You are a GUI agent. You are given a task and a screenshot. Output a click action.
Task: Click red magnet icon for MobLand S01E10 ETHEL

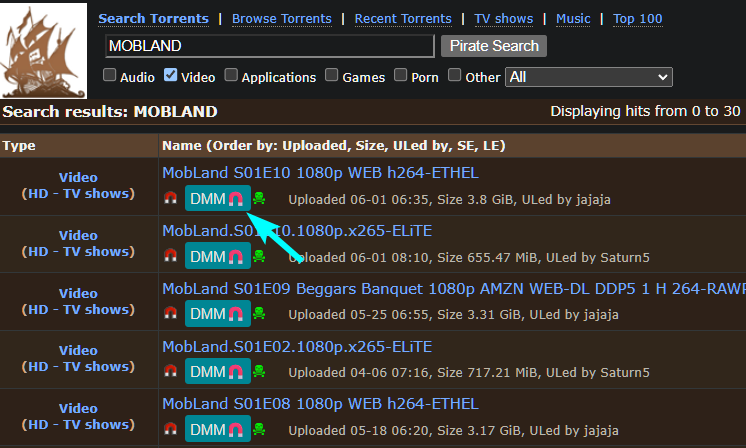[170, 198]
